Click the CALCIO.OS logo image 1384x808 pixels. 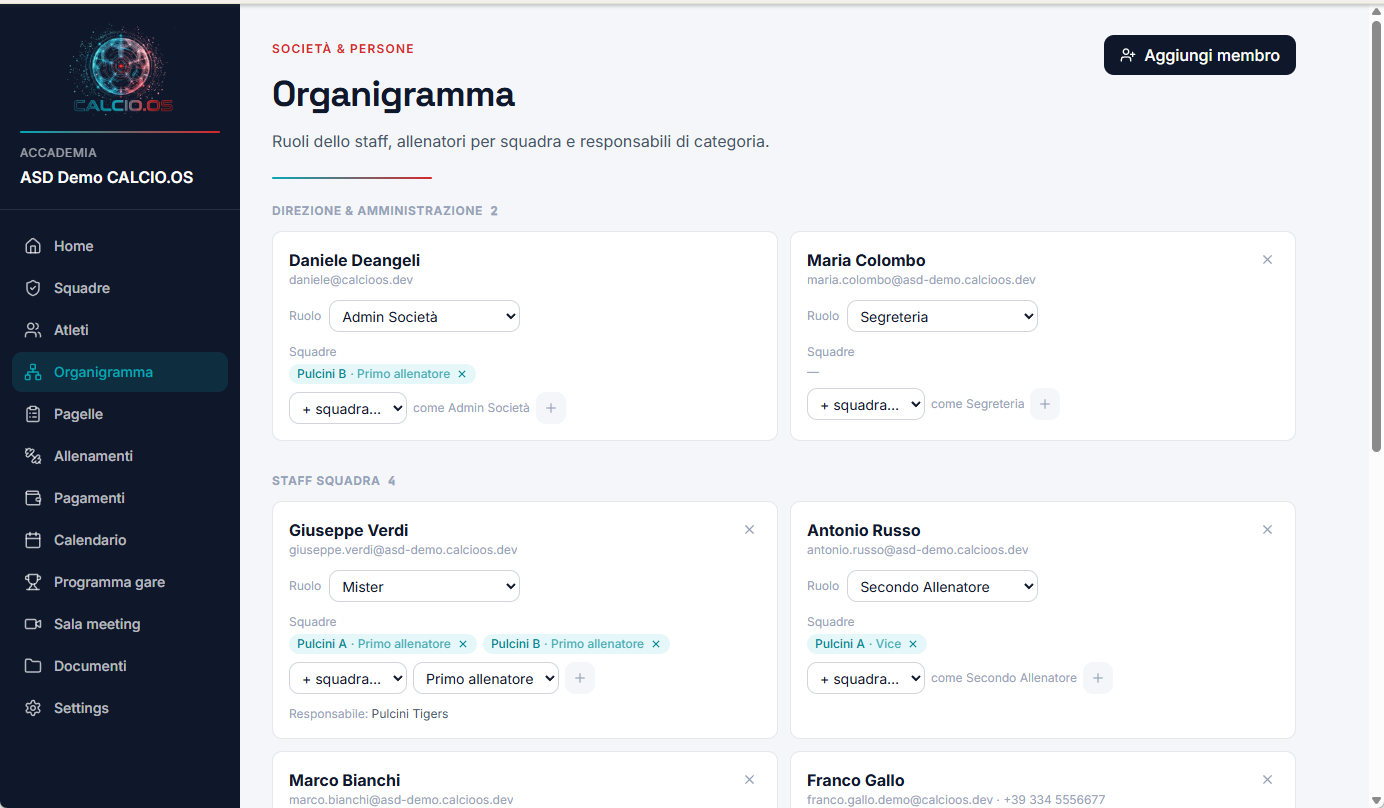(120, 71)
